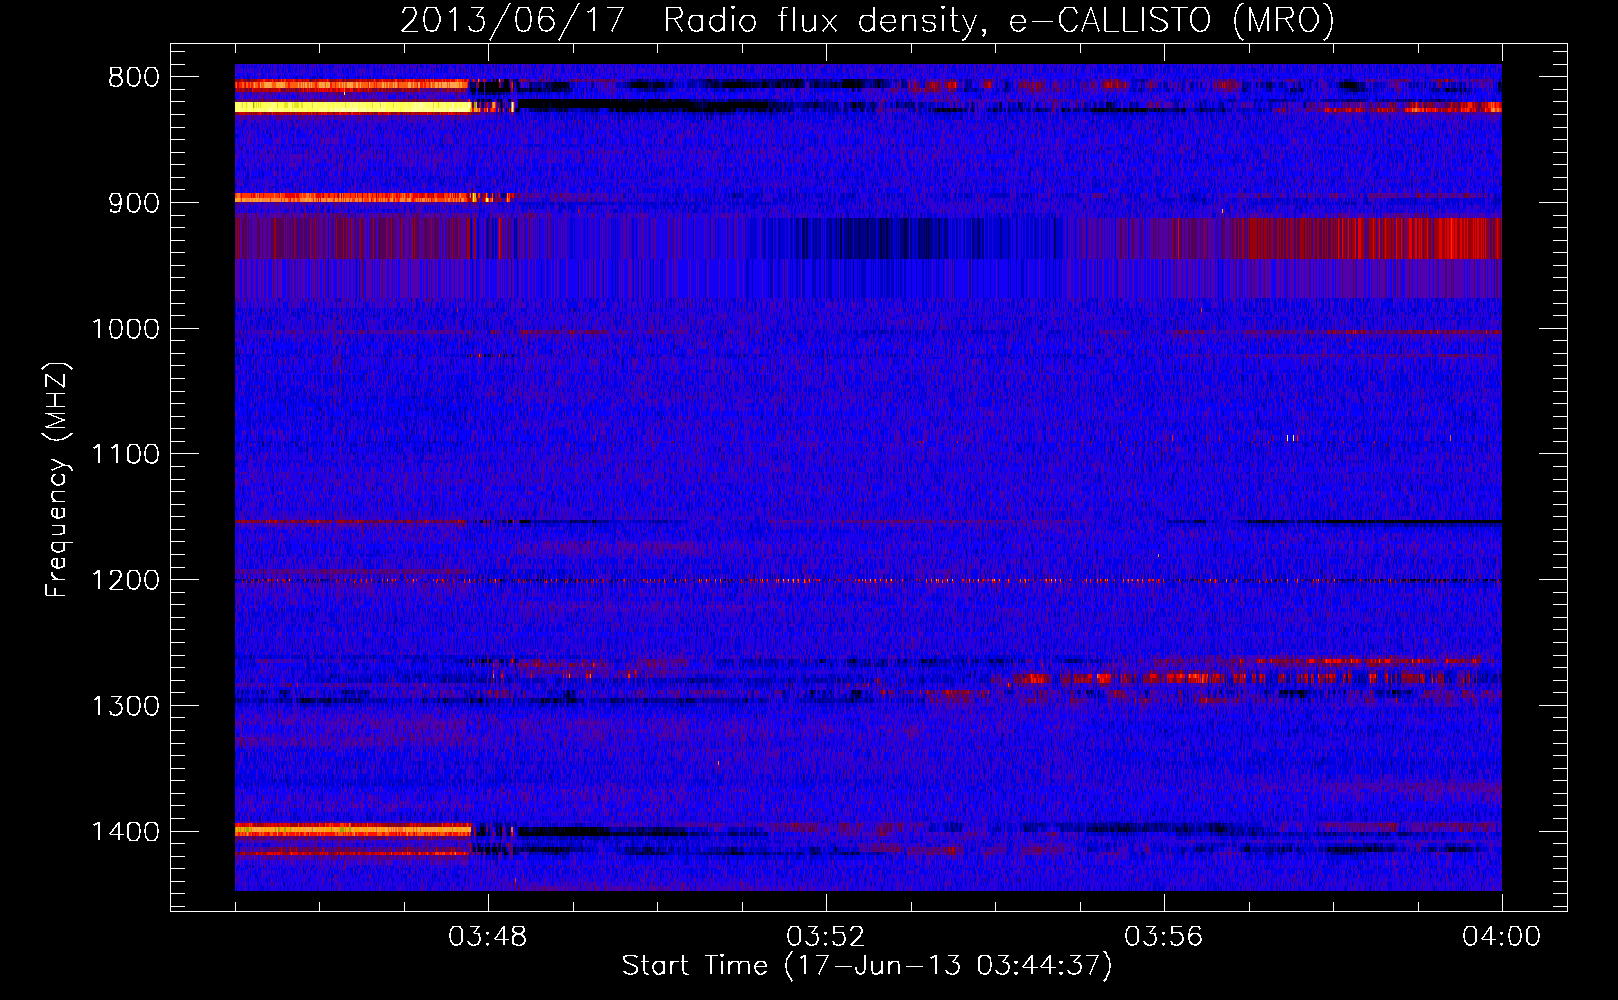Click the 'Frequency (MHZ)' axis title
The width and height of the screenshot is (1618, 1000).
tap(58, 479)
